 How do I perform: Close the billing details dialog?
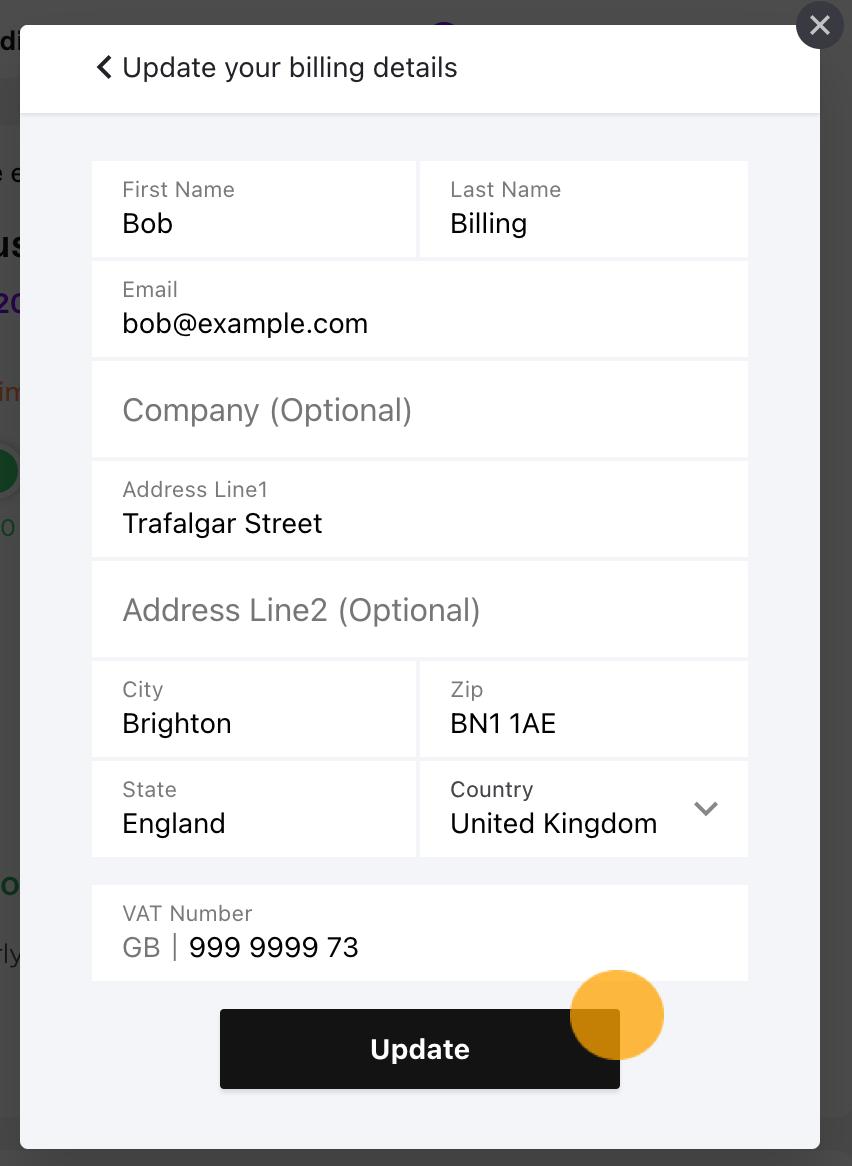click(819, 25)
